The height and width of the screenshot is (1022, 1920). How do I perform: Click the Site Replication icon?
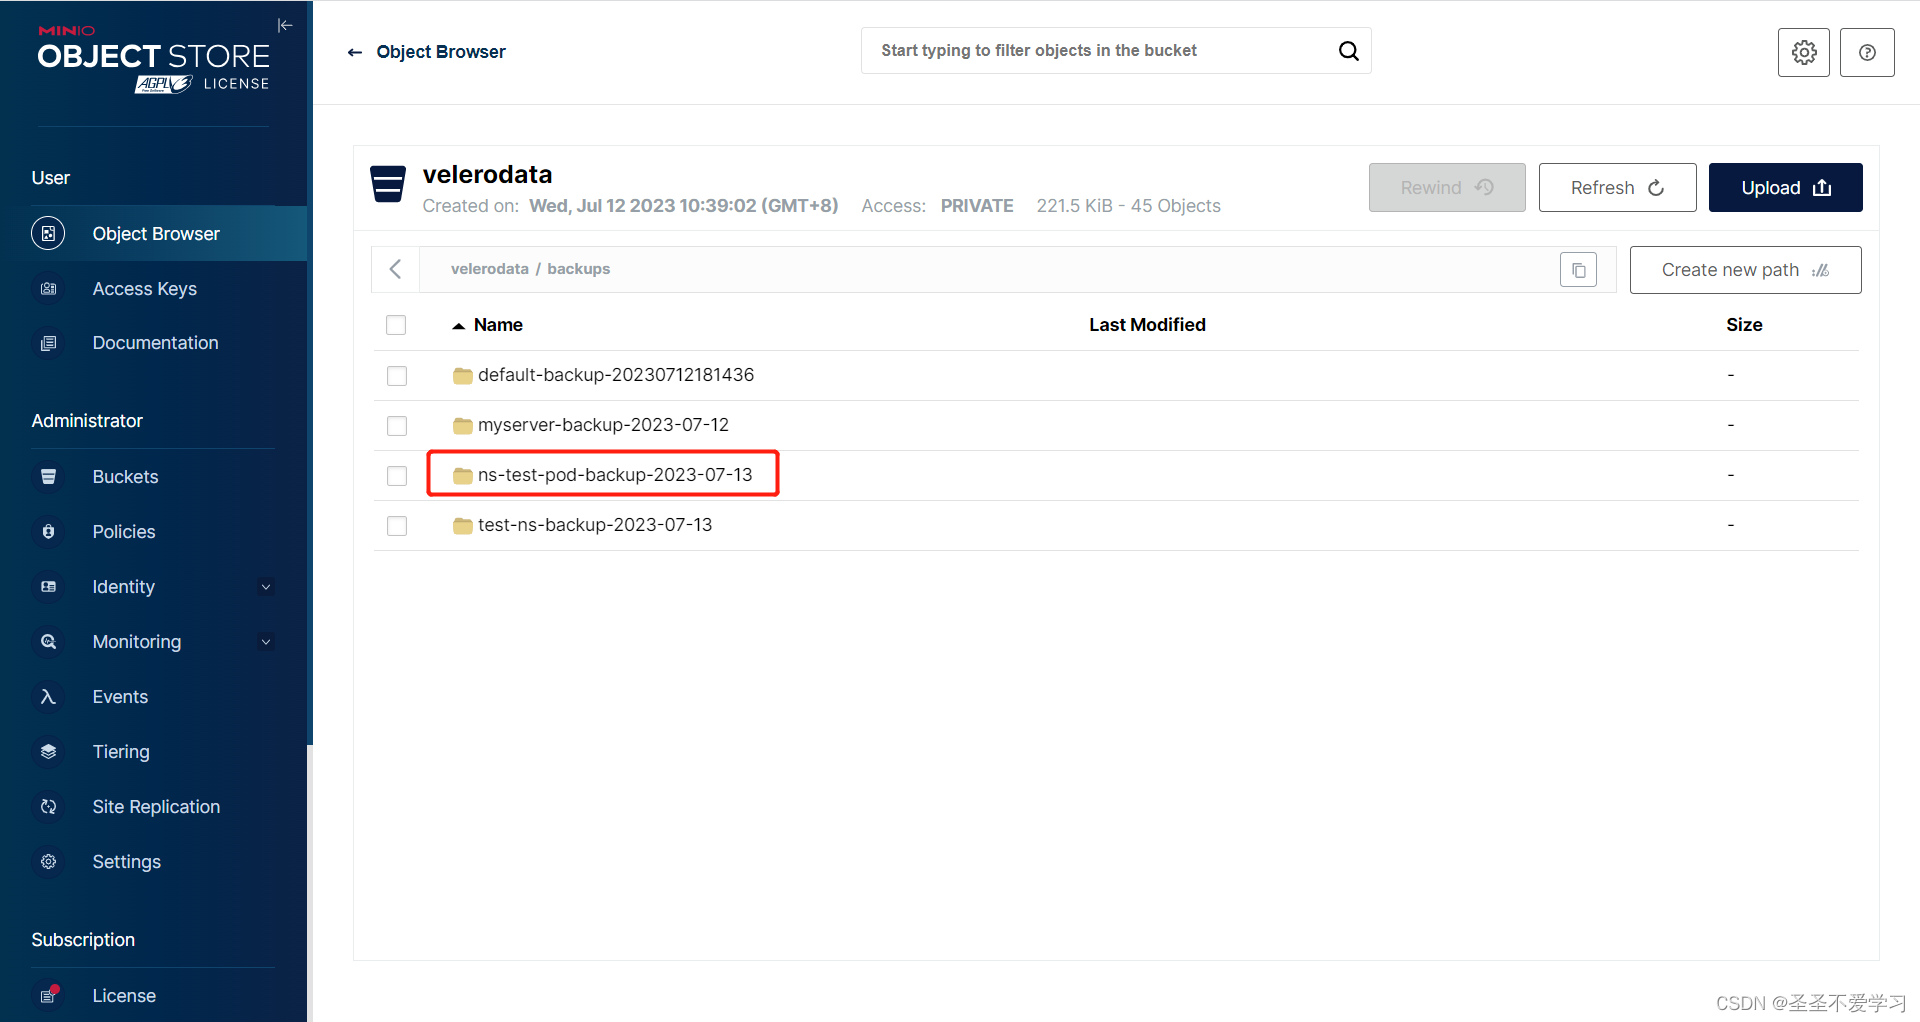pyautogui.click(x=48, y=807)
